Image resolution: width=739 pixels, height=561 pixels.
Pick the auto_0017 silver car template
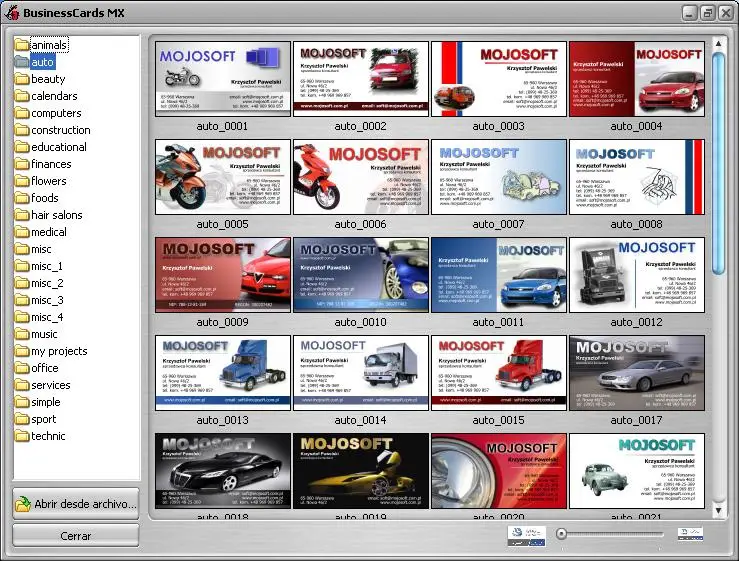pyautogui.click(x=637, y=373)
